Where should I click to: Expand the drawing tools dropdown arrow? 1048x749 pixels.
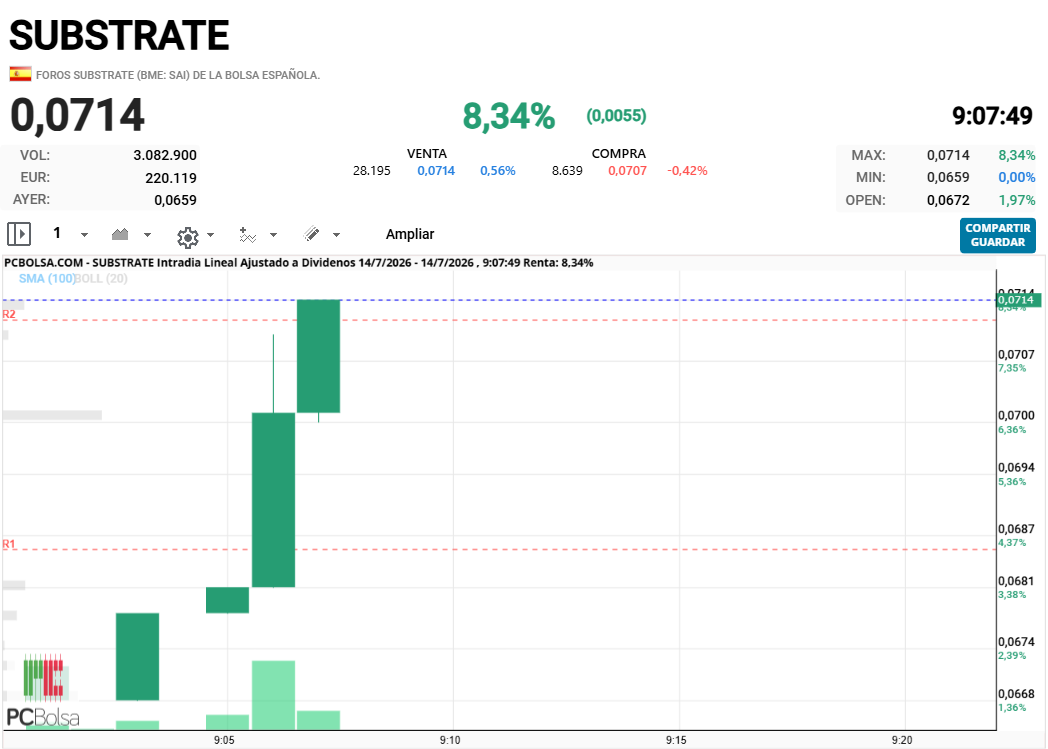tap(336, 235)
